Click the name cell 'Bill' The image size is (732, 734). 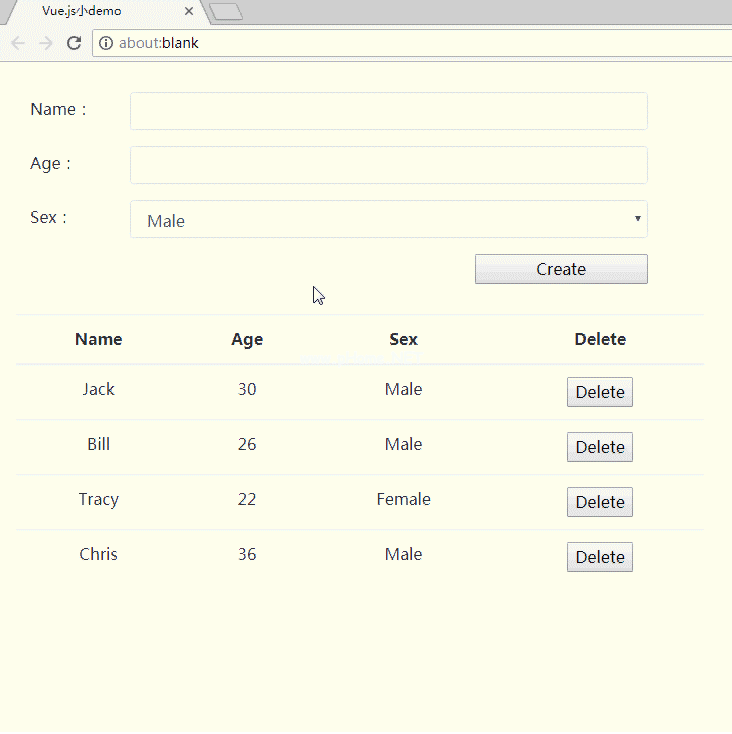pos(99,444)
